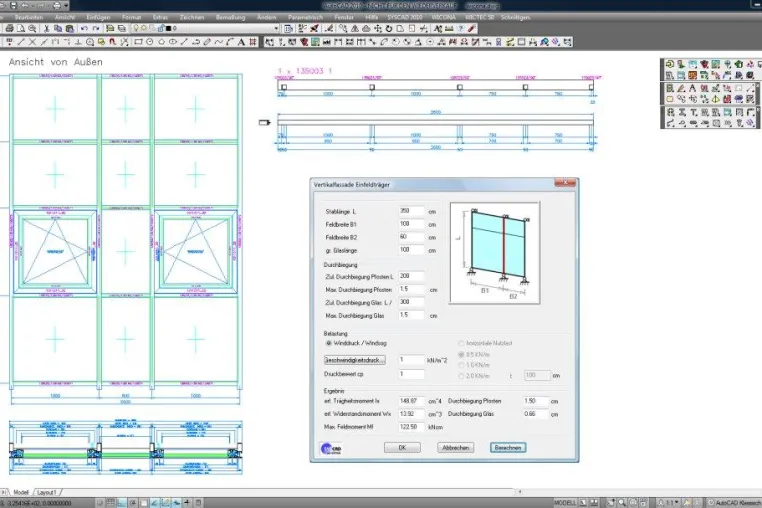This screenshot has width=762, height=508.
Task: Select the 0.5 KN/m radio option
Action: click(461, 354)
